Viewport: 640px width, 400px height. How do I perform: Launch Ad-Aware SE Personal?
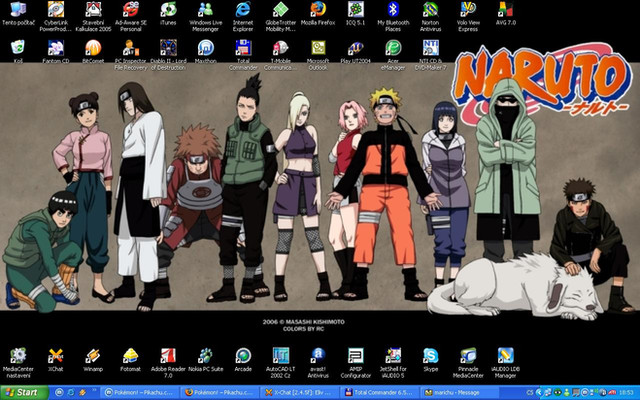pyautogui.click(x=131, y=16)
